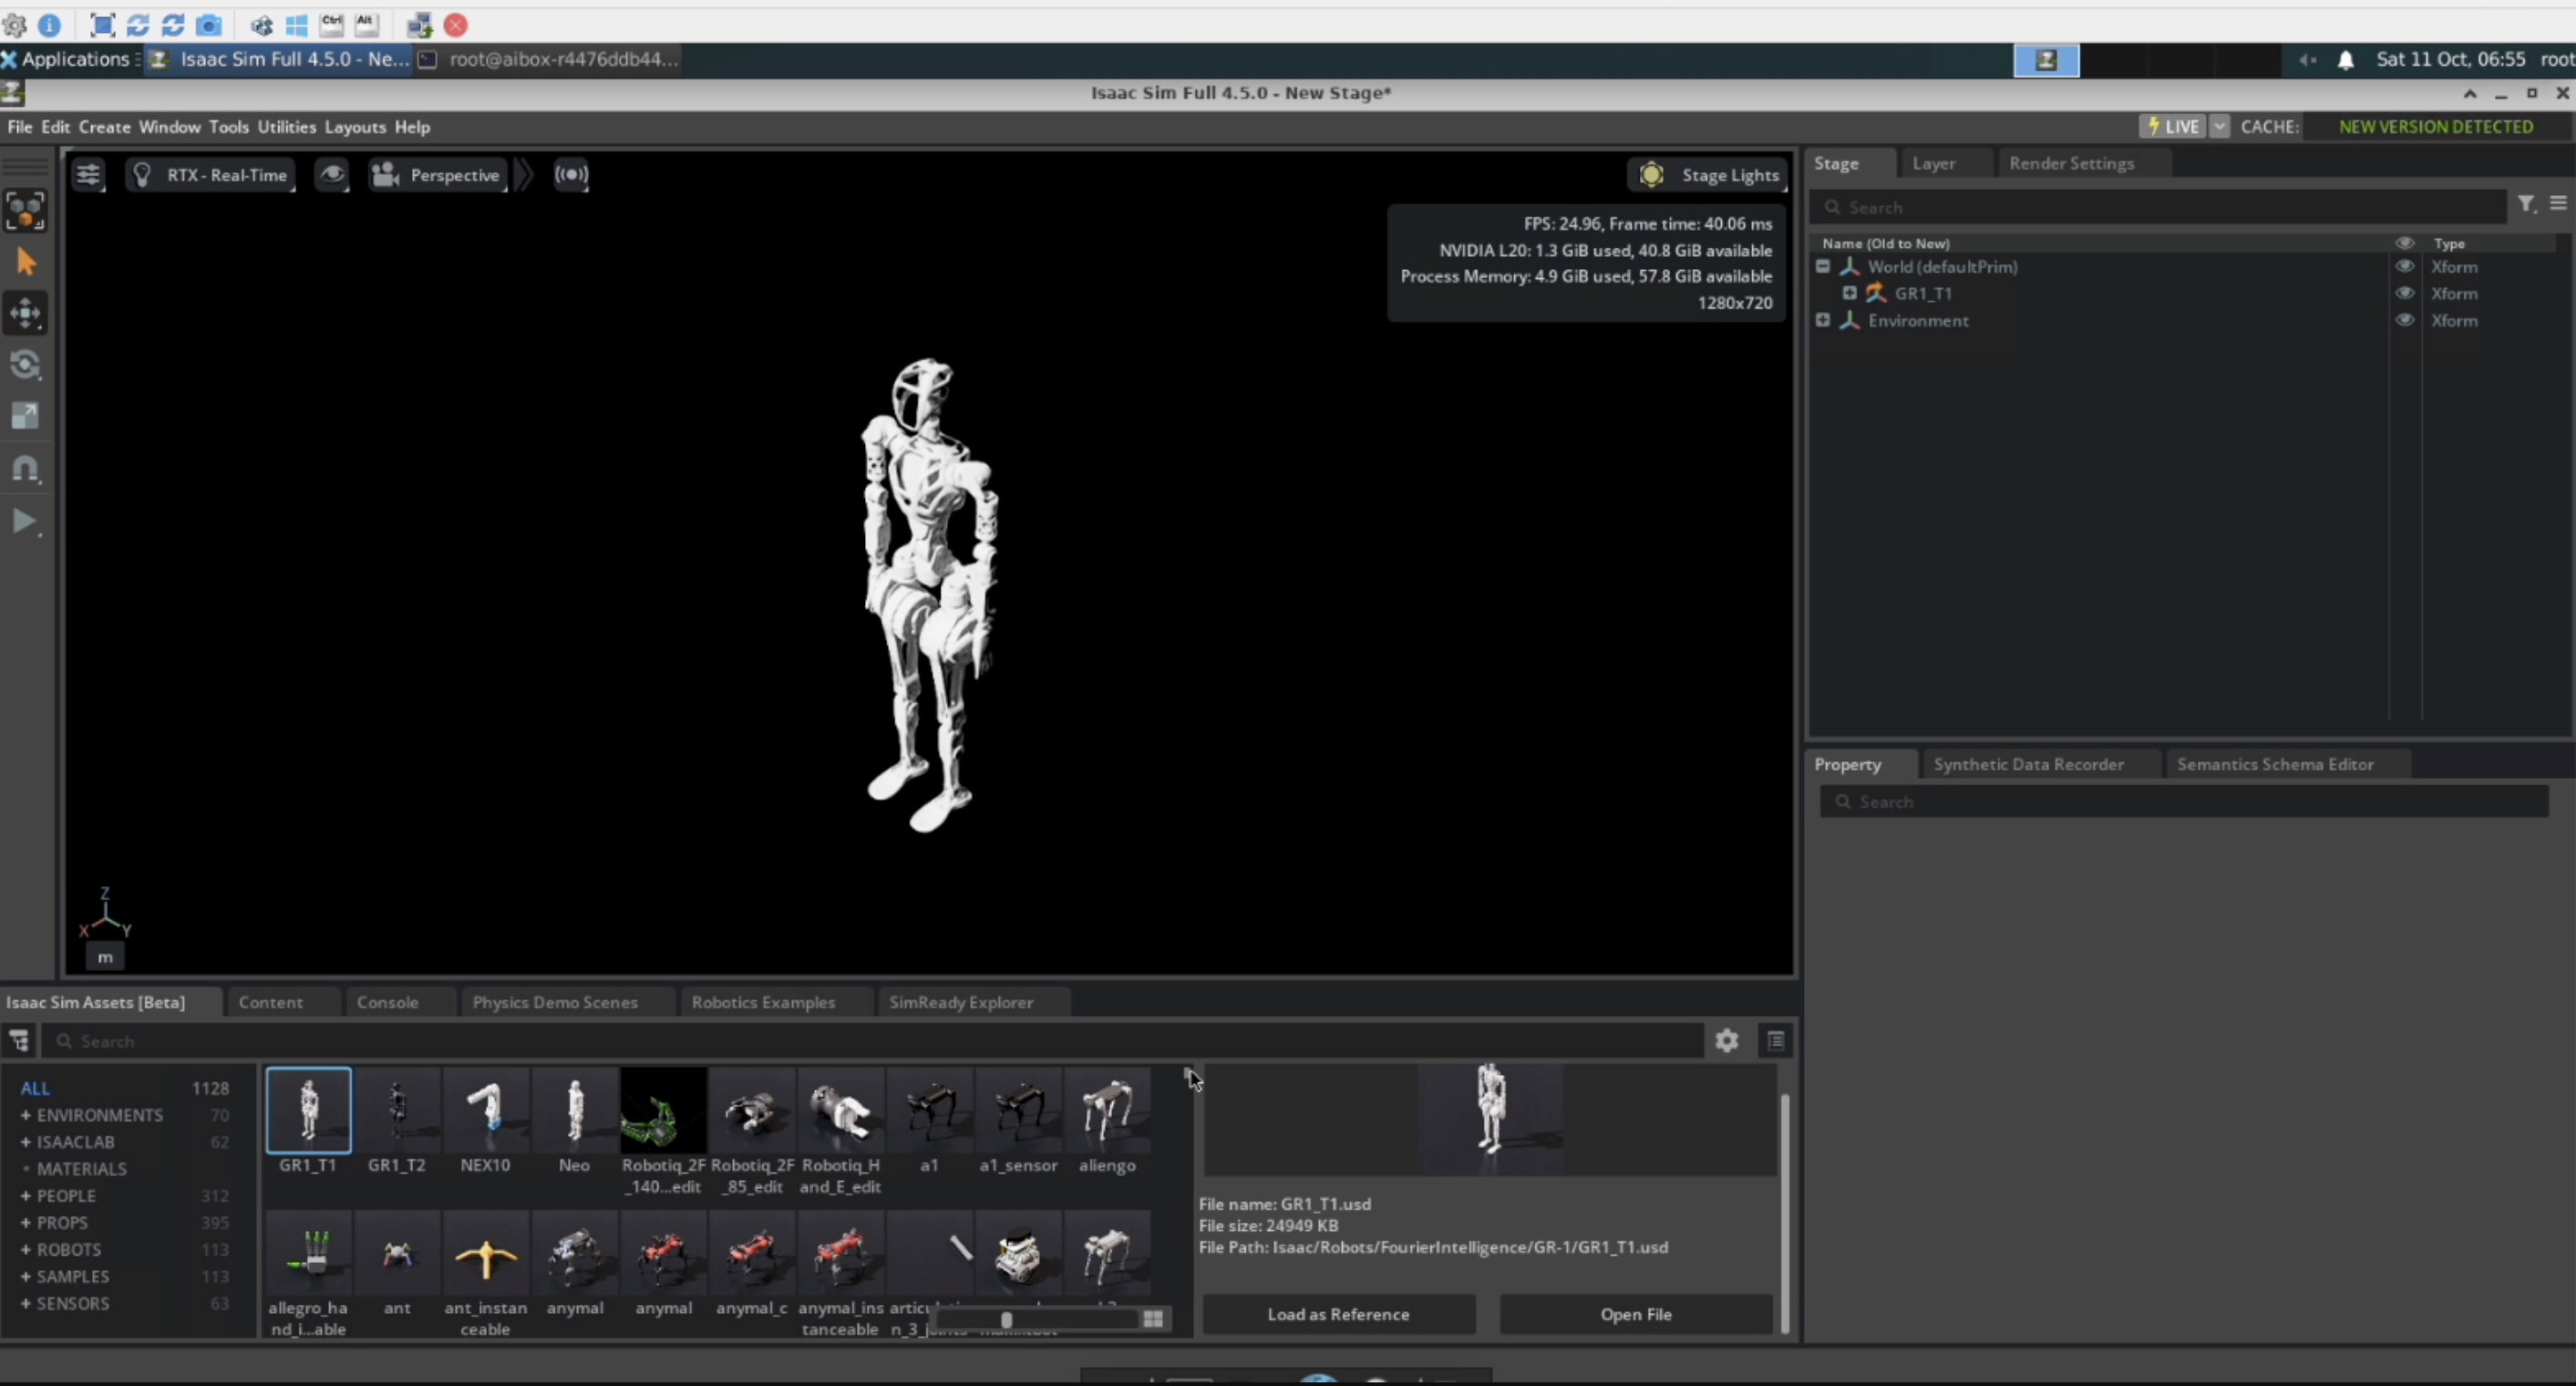Toggle visibility of Environment prim
2576x1386 pixels.
click(x=2404, y=320)
